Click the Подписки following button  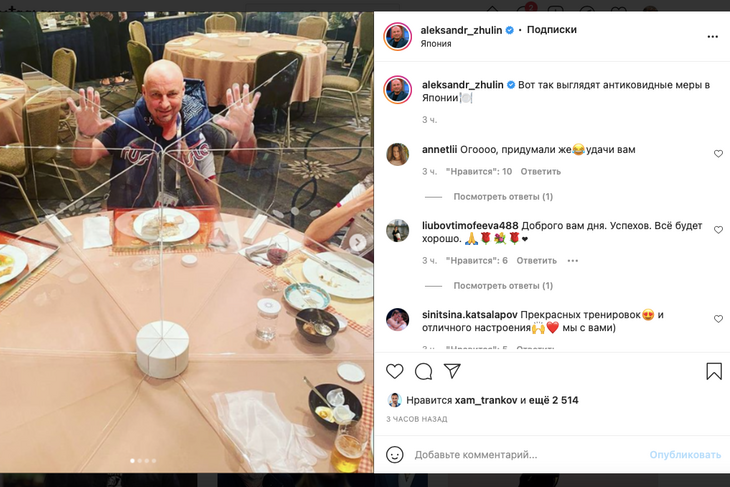click(x=552, y=30)
